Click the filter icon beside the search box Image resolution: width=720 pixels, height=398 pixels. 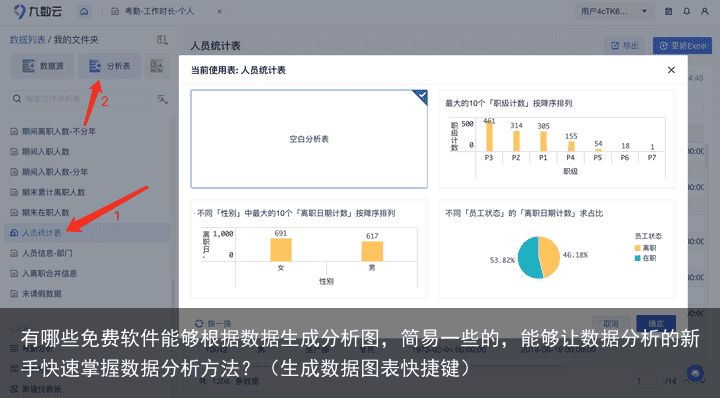point(162,99)
